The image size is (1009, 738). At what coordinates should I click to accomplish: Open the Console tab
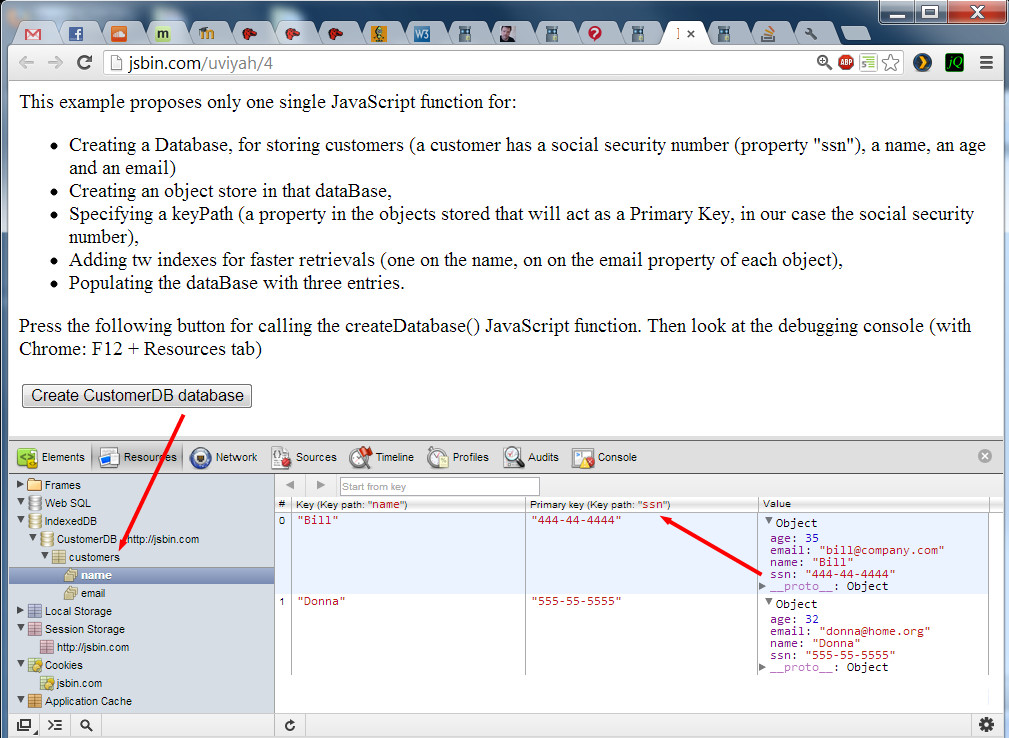(x=605, y=457)
